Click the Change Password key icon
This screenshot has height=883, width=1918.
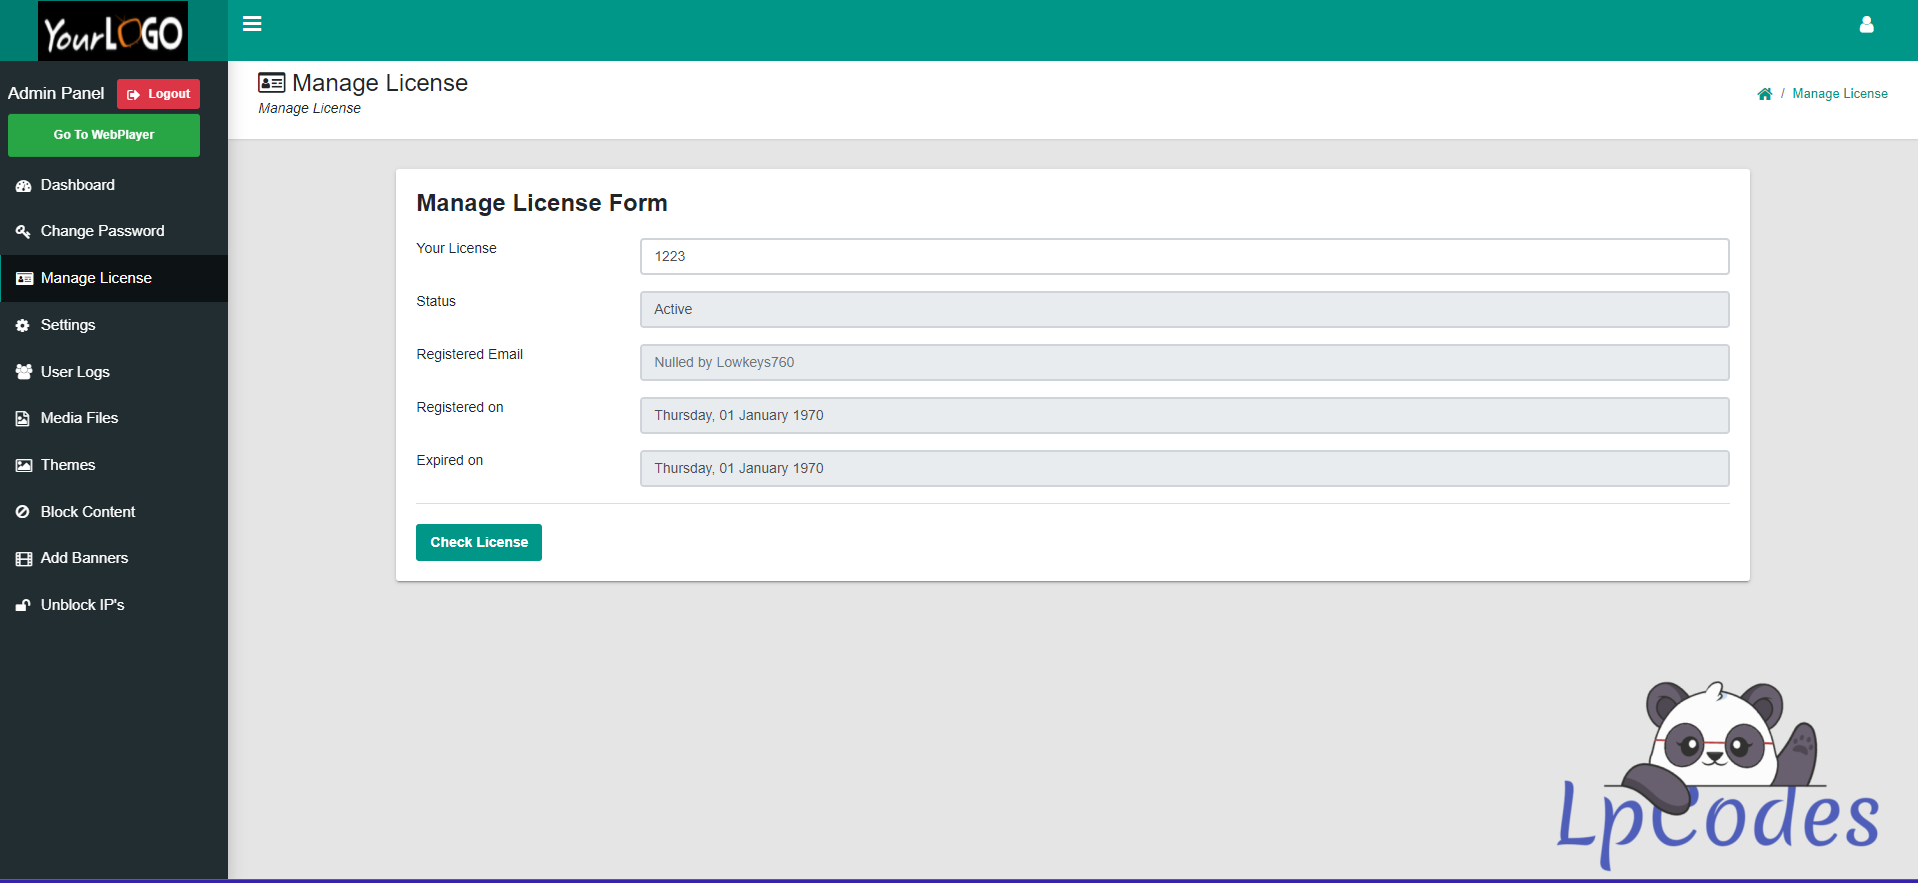coord(23,232)
